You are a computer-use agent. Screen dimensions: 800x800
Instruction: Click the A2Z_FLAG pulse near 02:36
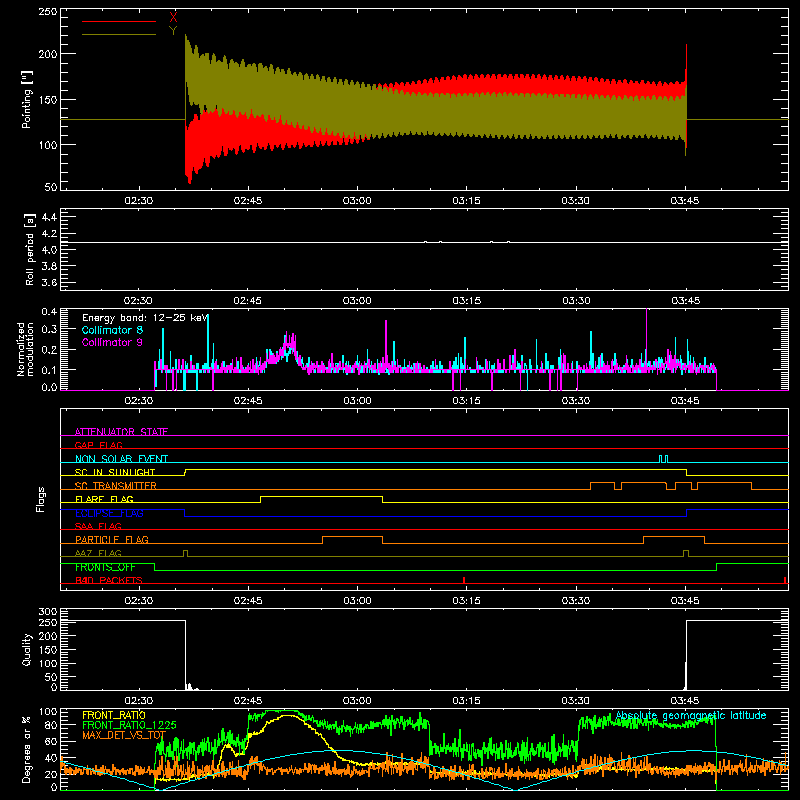pyautogui.click(x=185, y=554)
